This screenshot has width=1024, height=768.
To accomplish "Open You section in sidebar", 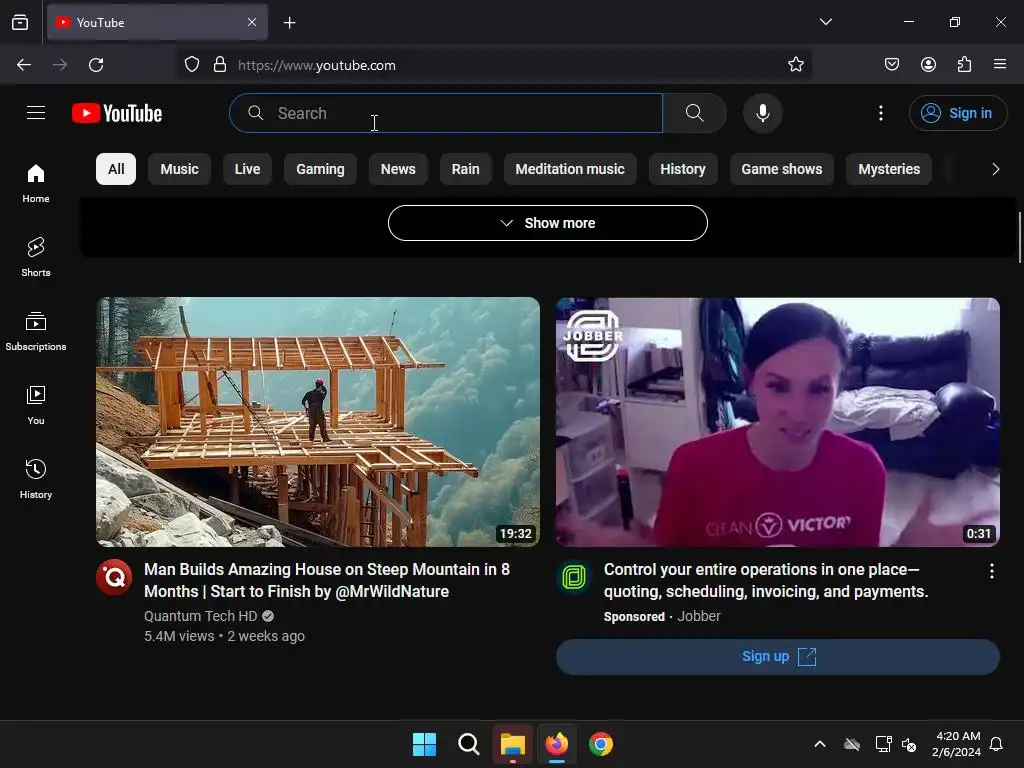I will (x=36, y=405).
